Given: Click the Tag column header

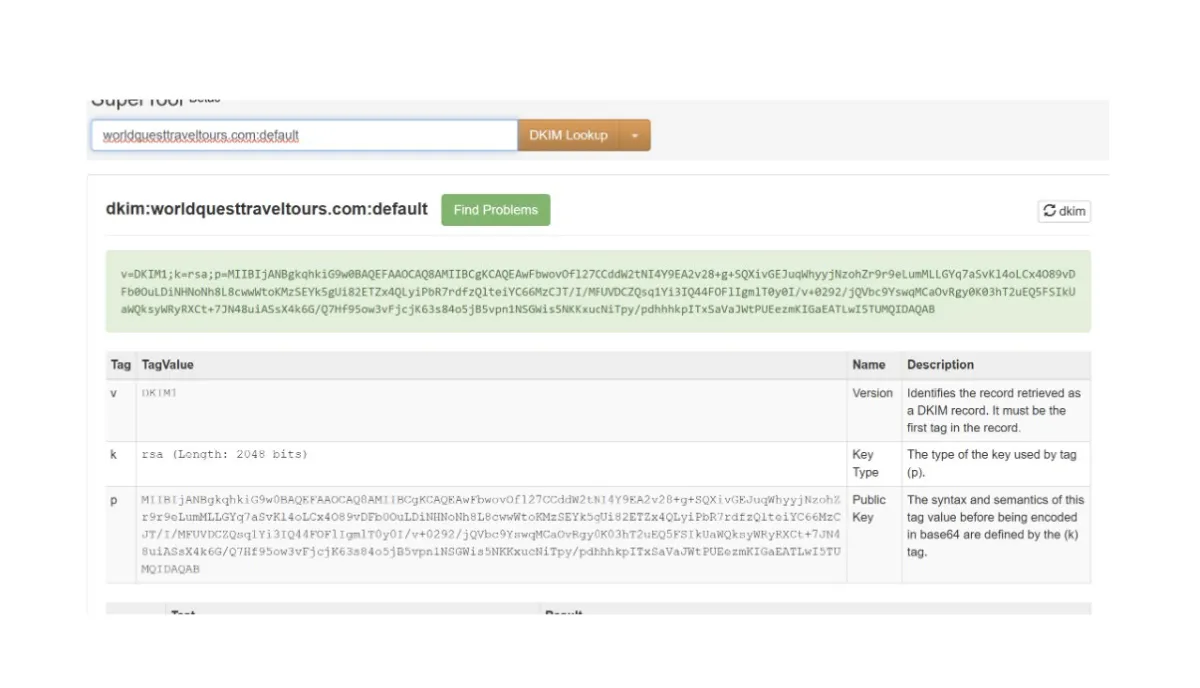Looking at the screenshot, I should [120, 365].
